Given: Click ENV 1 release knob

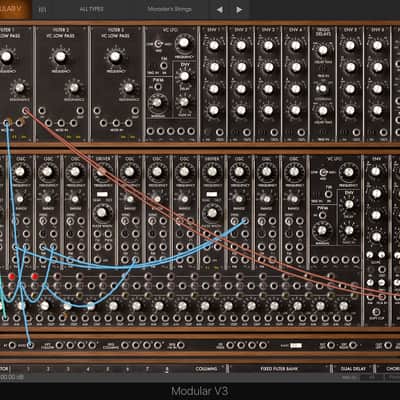Looking at the screenshot, I should [214, 110].
